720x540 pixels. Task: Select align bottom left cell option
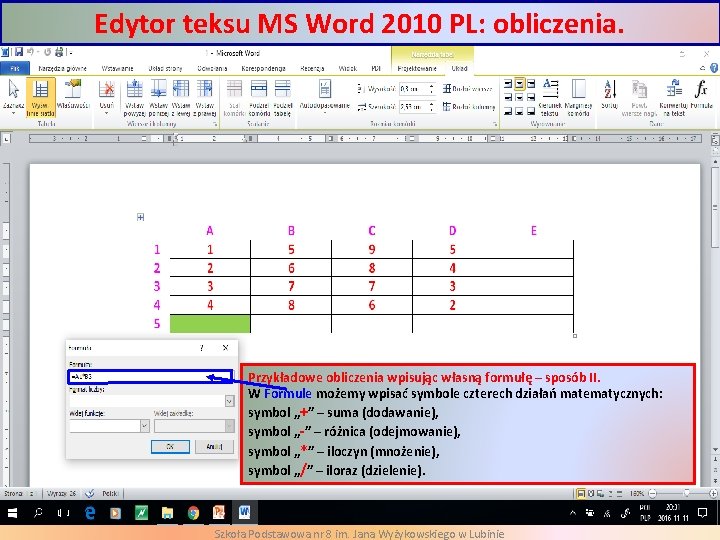508,111
